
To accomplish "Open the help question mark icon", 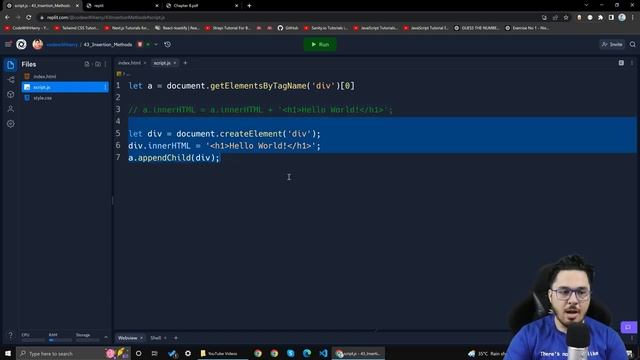I will point(11,335).
